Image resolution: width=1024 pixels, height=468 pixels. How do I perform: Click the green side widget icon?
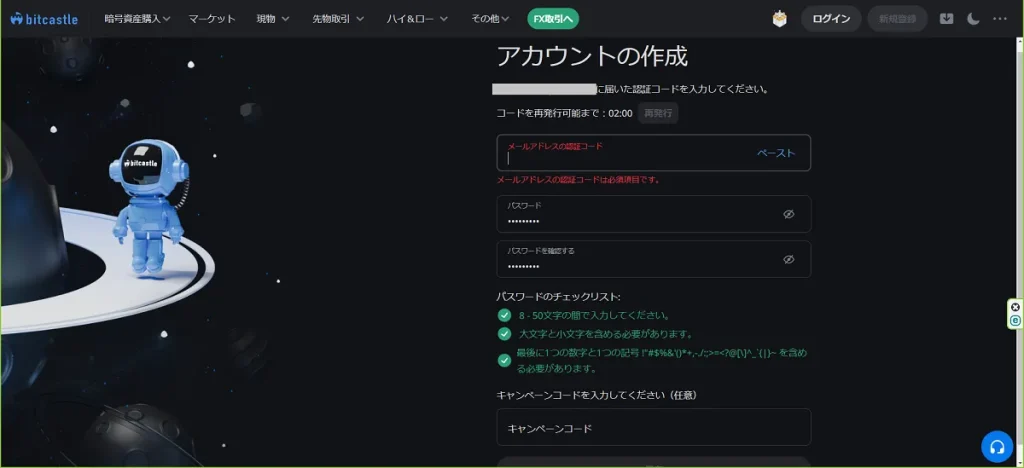click(x=1015, y=320)
